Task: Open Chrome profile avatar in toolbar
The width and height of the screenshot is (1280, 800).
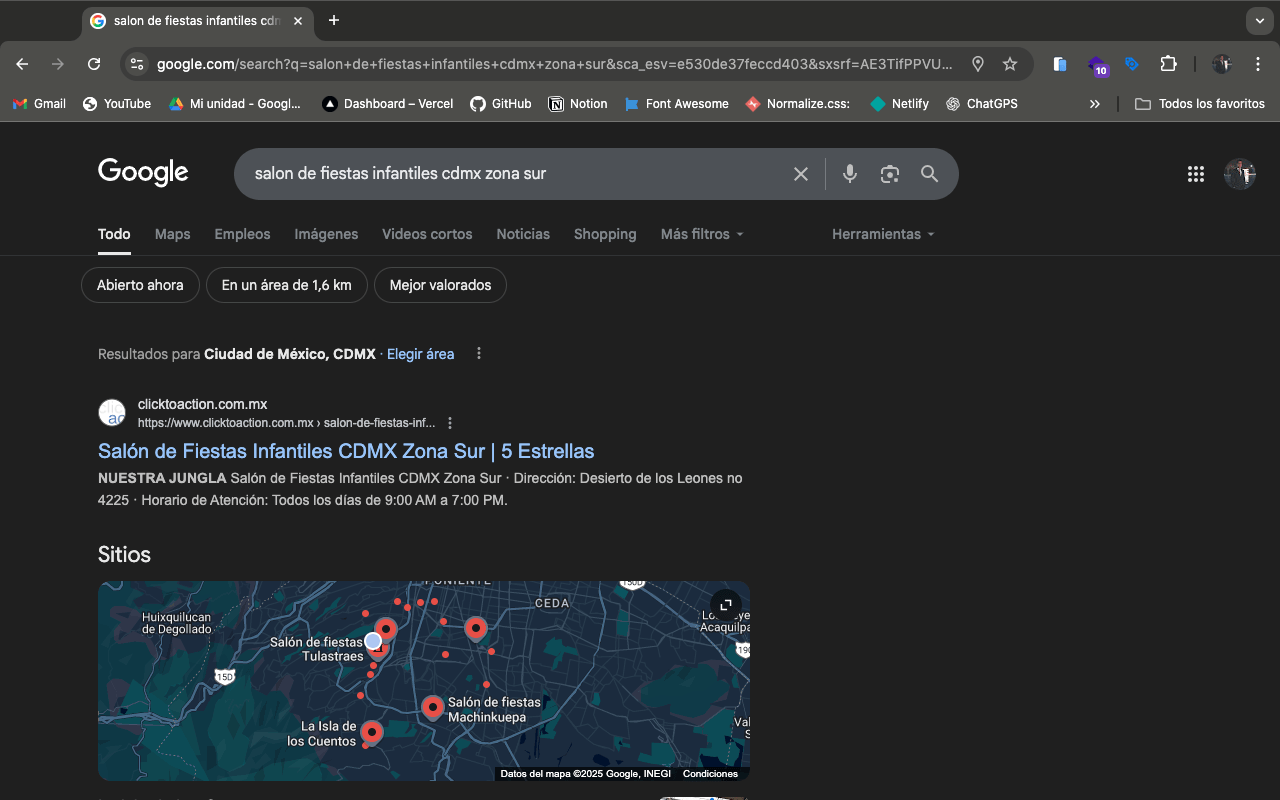Action: pos(1222,64)
